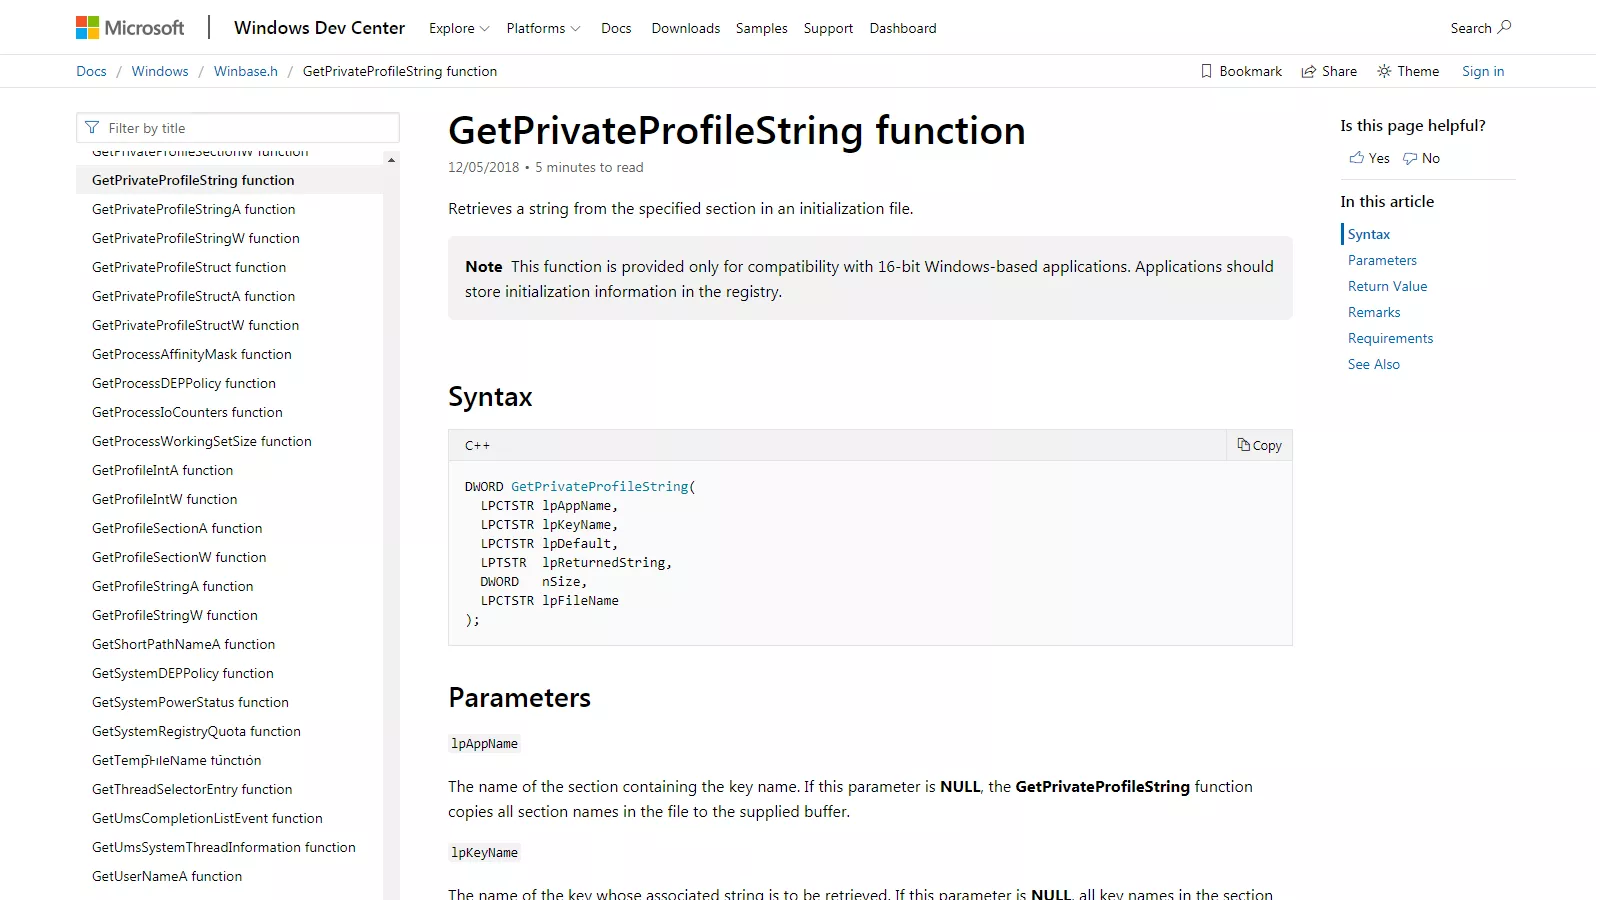Click the Docs breadcrumb link

point(91,71)
